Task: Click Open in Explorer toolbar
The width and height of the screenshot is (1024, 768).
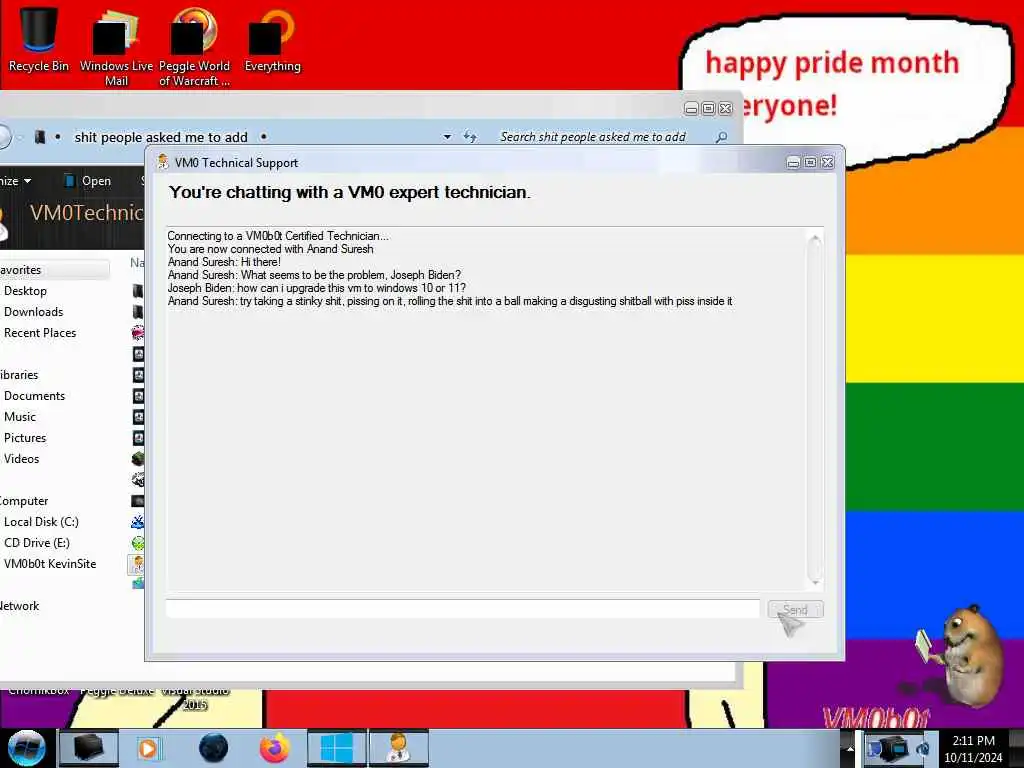Action: click(88, 181)
